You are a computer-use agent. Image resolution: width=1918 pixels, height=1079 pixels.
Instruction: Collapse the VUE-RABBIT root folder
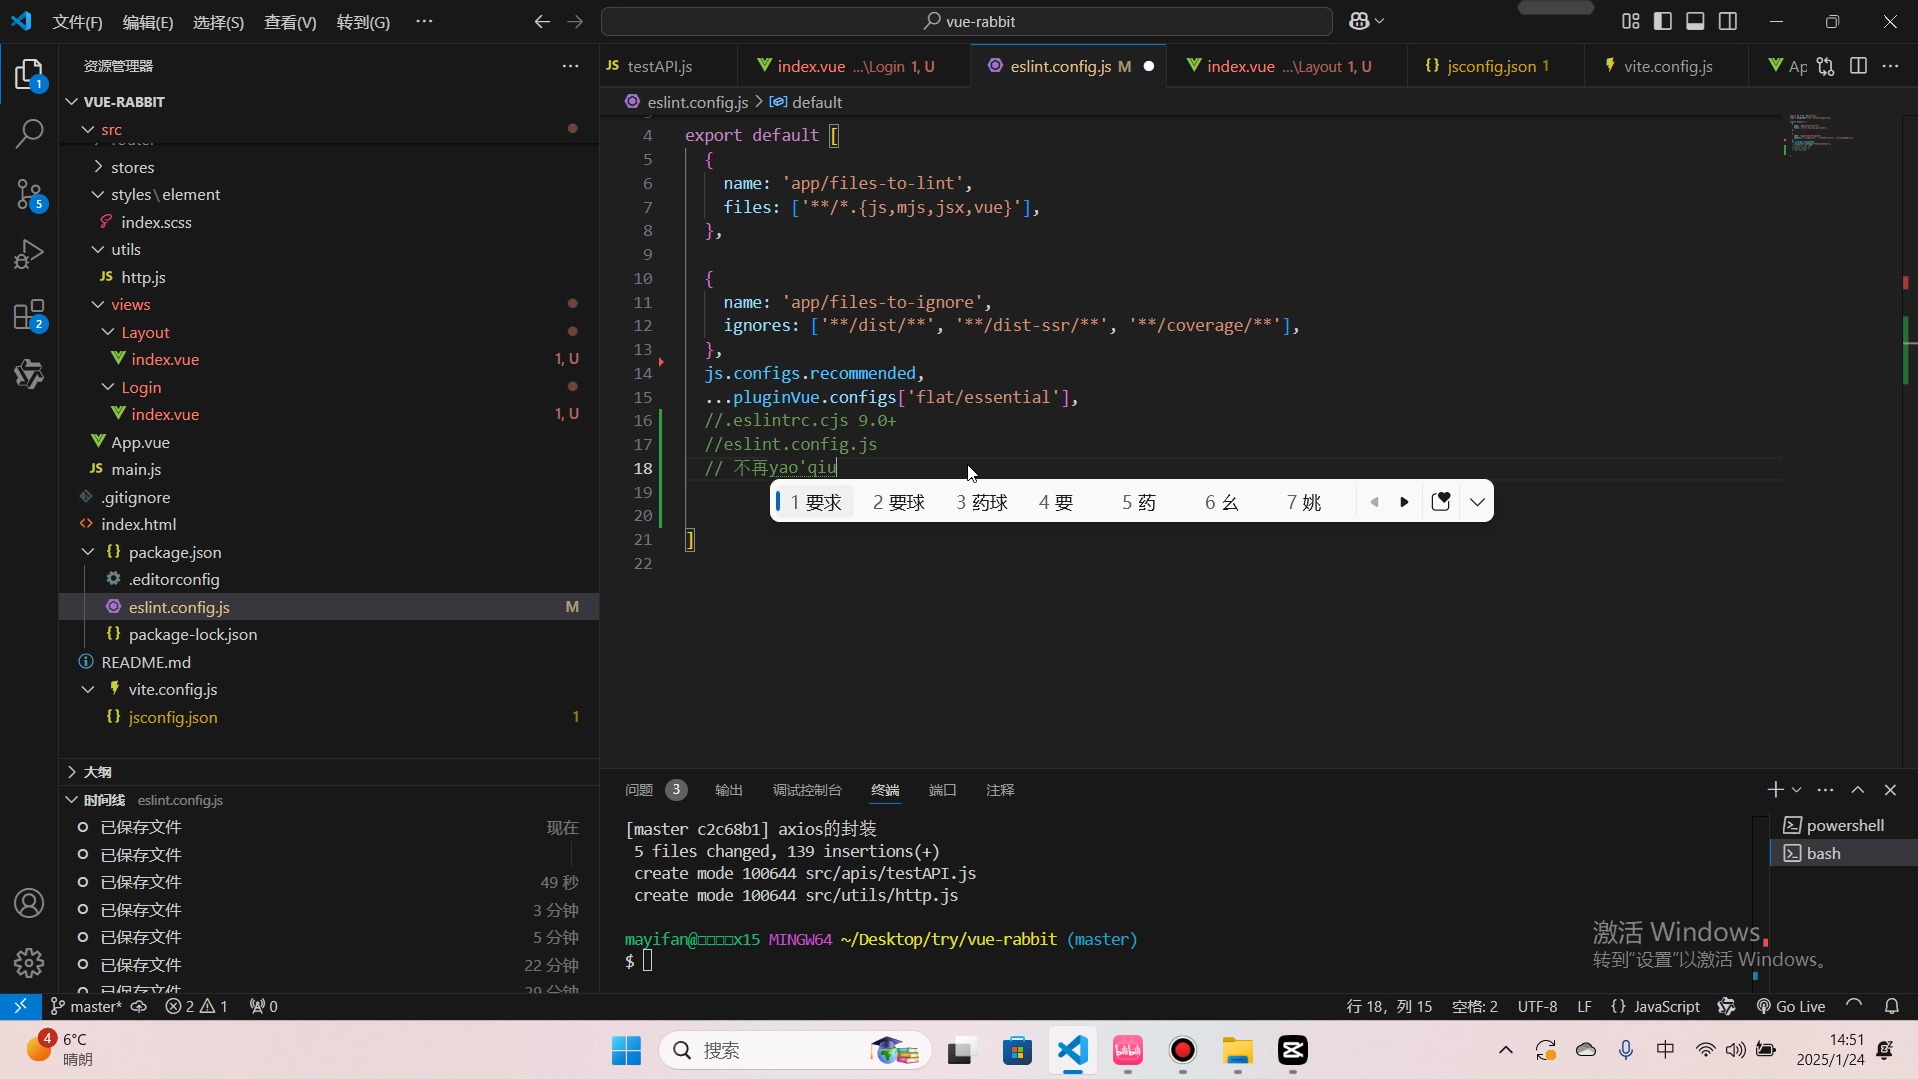[329, 102]
